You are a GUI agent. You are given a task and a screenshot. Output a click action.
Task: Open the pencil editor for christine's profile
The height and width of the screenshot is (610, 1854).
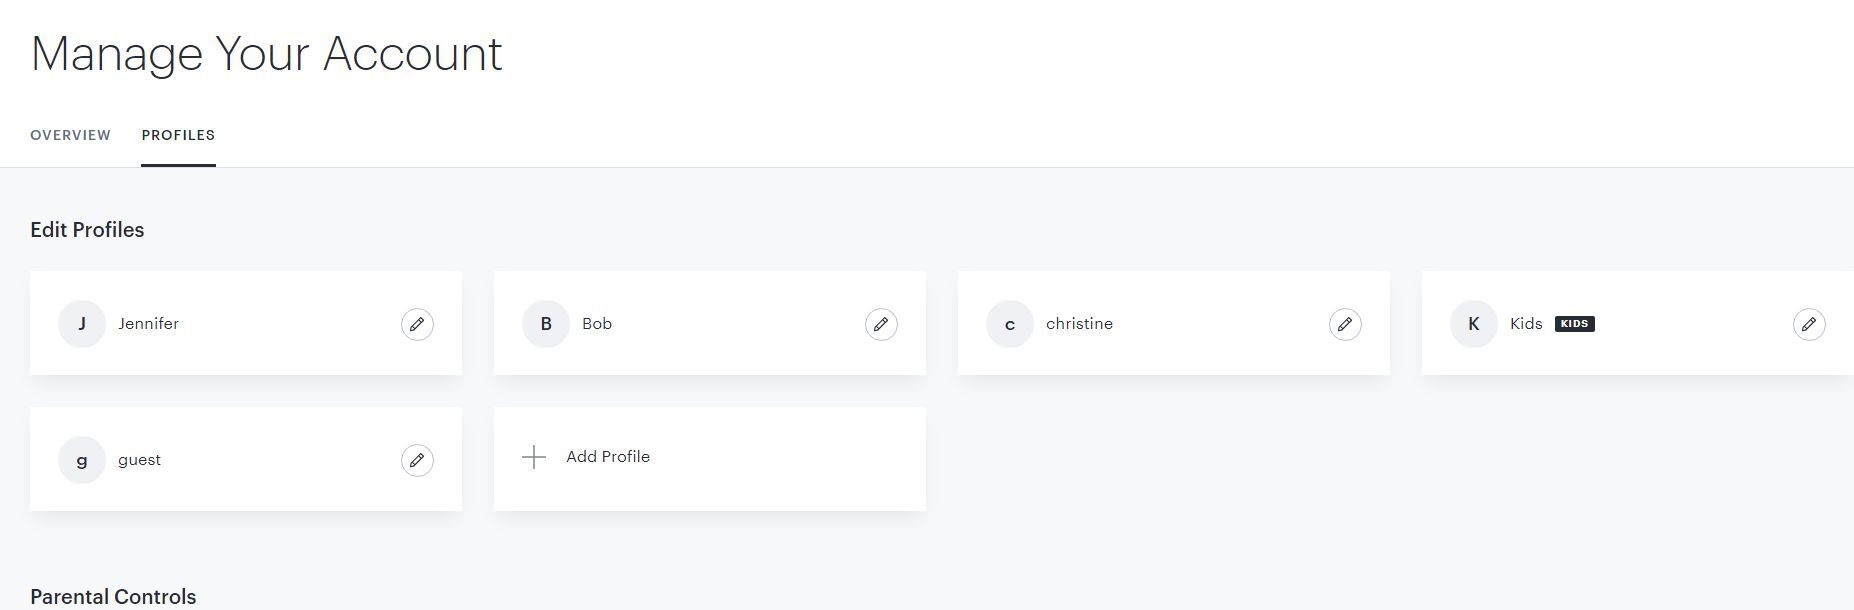(x=1345, y=324)
